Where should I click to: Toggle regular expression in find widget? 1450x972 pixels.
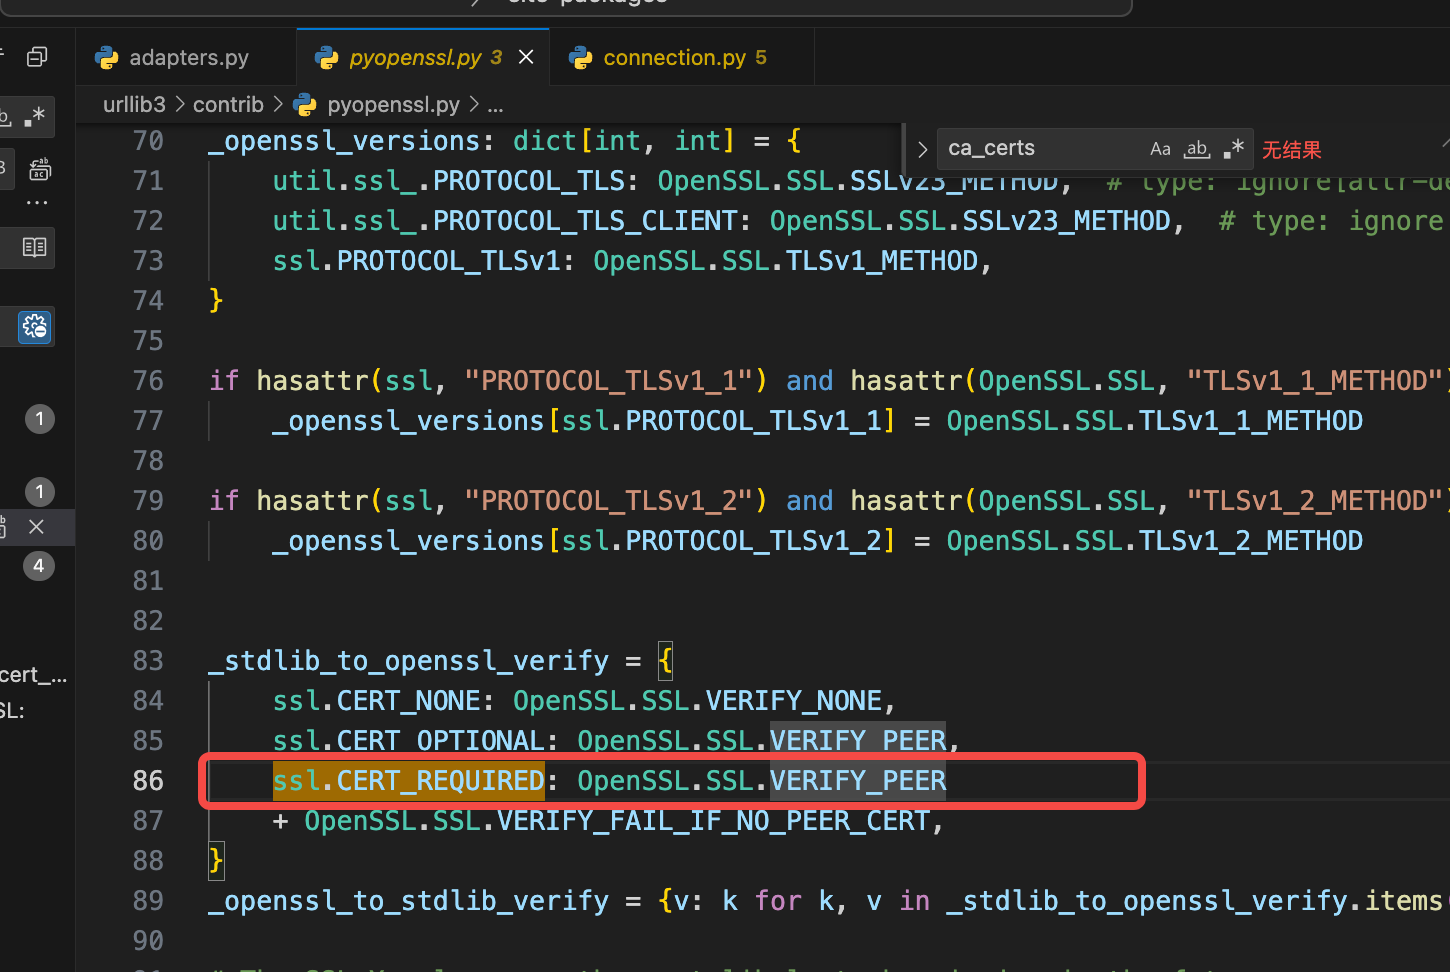coord(1234,149)
